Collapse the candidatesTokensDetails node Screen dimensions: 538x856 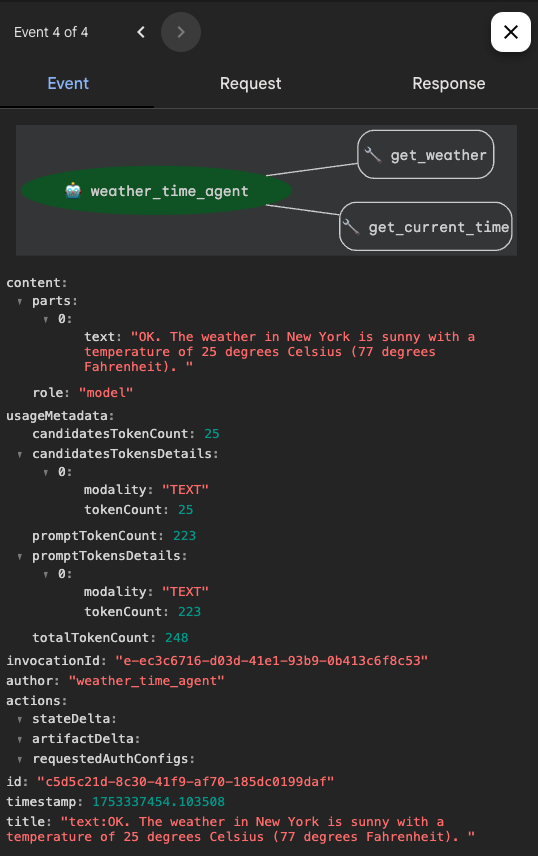tap(20, 454)
